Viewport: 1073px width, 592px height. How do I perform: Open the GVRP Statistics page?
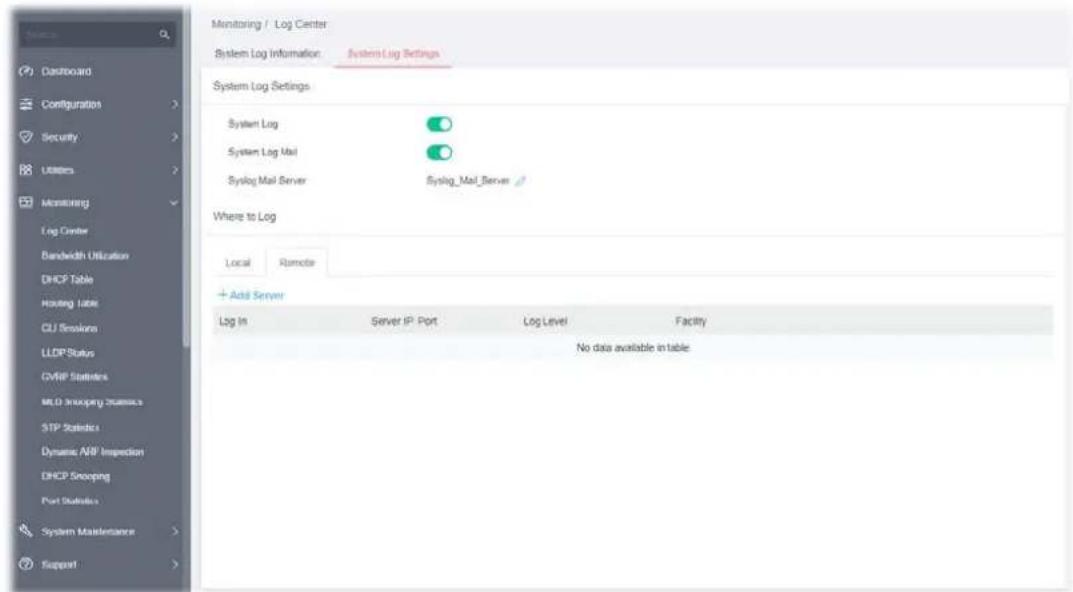[75, 376]
